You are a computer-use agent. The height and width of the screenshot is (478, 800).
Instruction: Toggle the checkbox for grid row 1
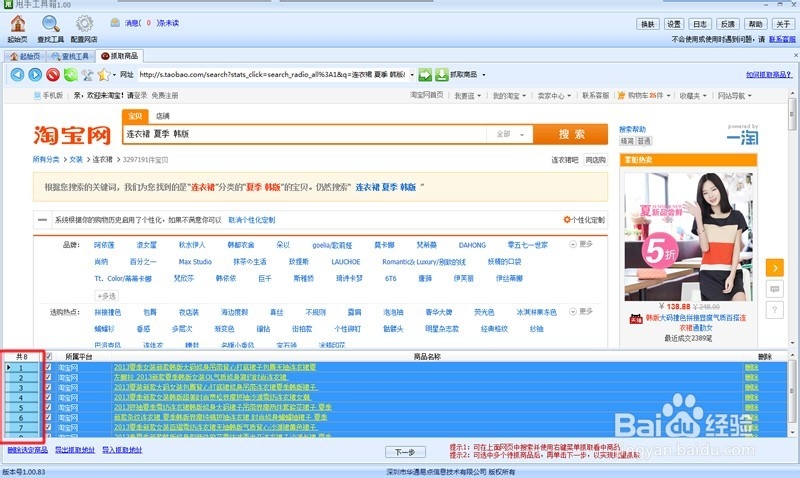click(x=48, y=367)
